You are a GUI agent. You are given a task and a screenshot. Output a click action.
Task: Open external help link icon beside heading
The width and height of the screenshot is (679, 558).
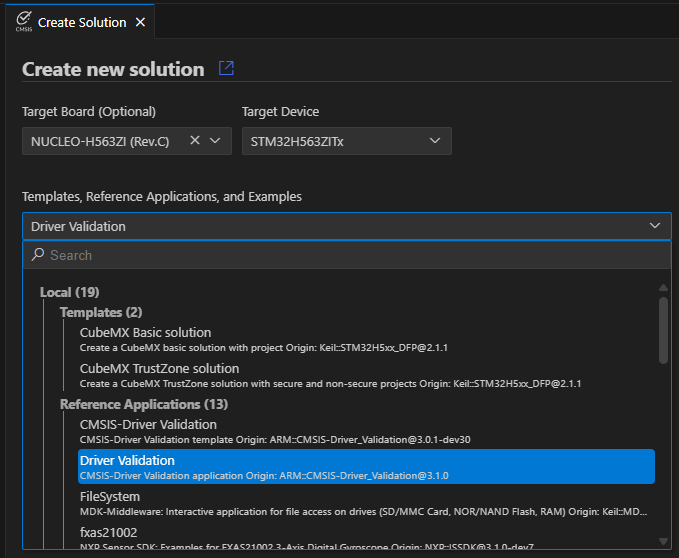pos(226,69)
